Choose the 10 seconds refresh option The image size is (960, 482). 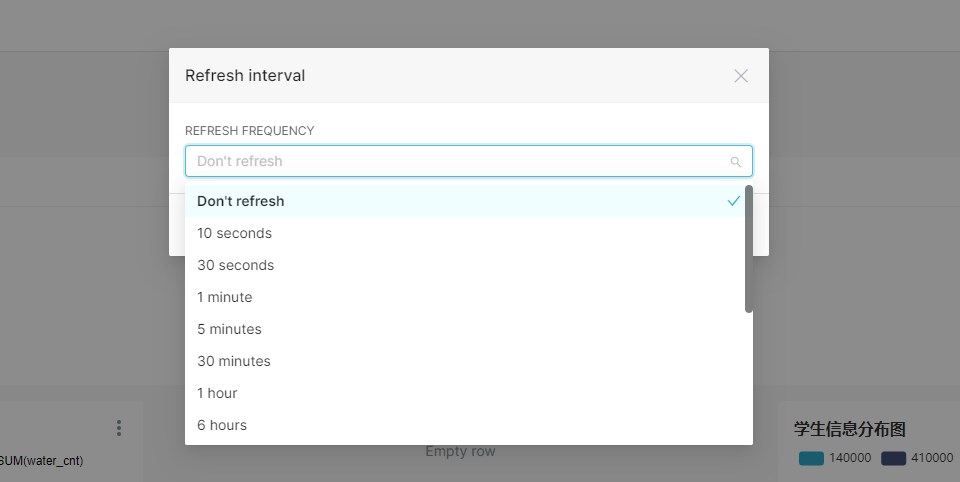click(234, 233)
